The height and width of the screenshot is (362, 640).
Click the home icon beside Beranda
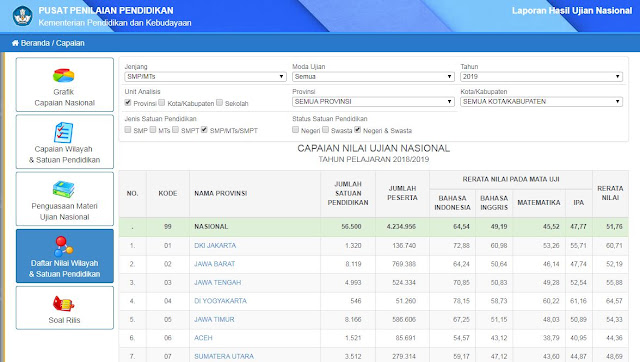[x=15, y=43]
